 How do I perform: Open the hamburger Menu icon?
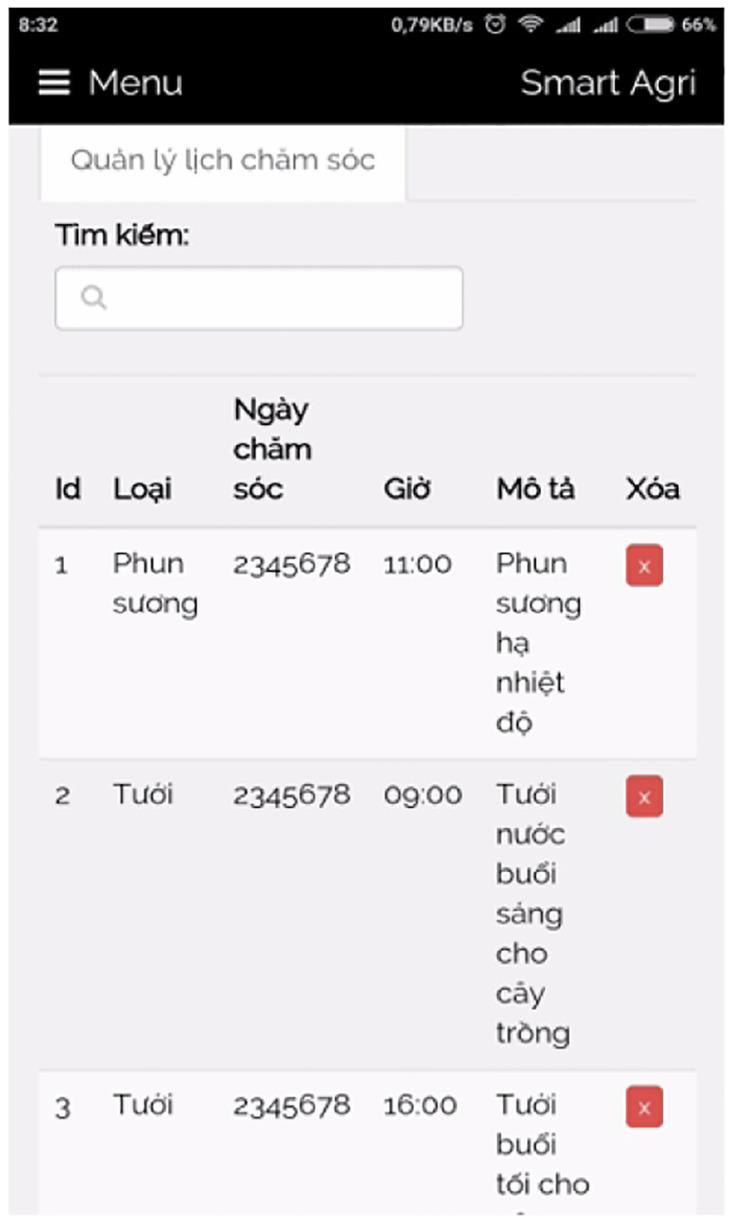click(54, 83)
